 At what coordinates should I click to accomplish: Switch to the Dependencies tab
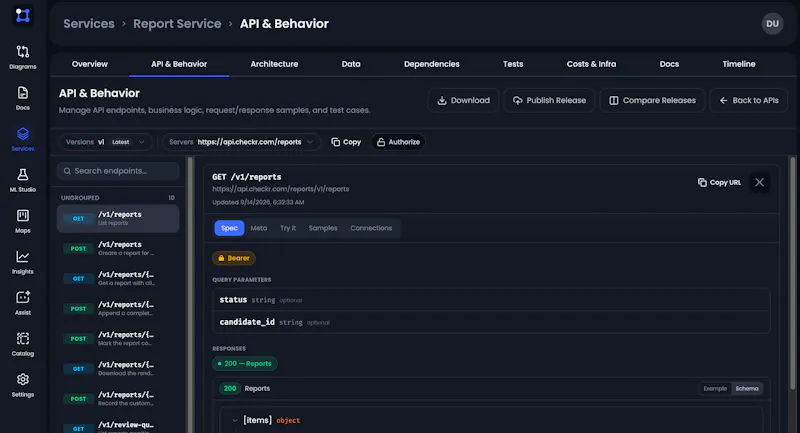click(432, 64)
